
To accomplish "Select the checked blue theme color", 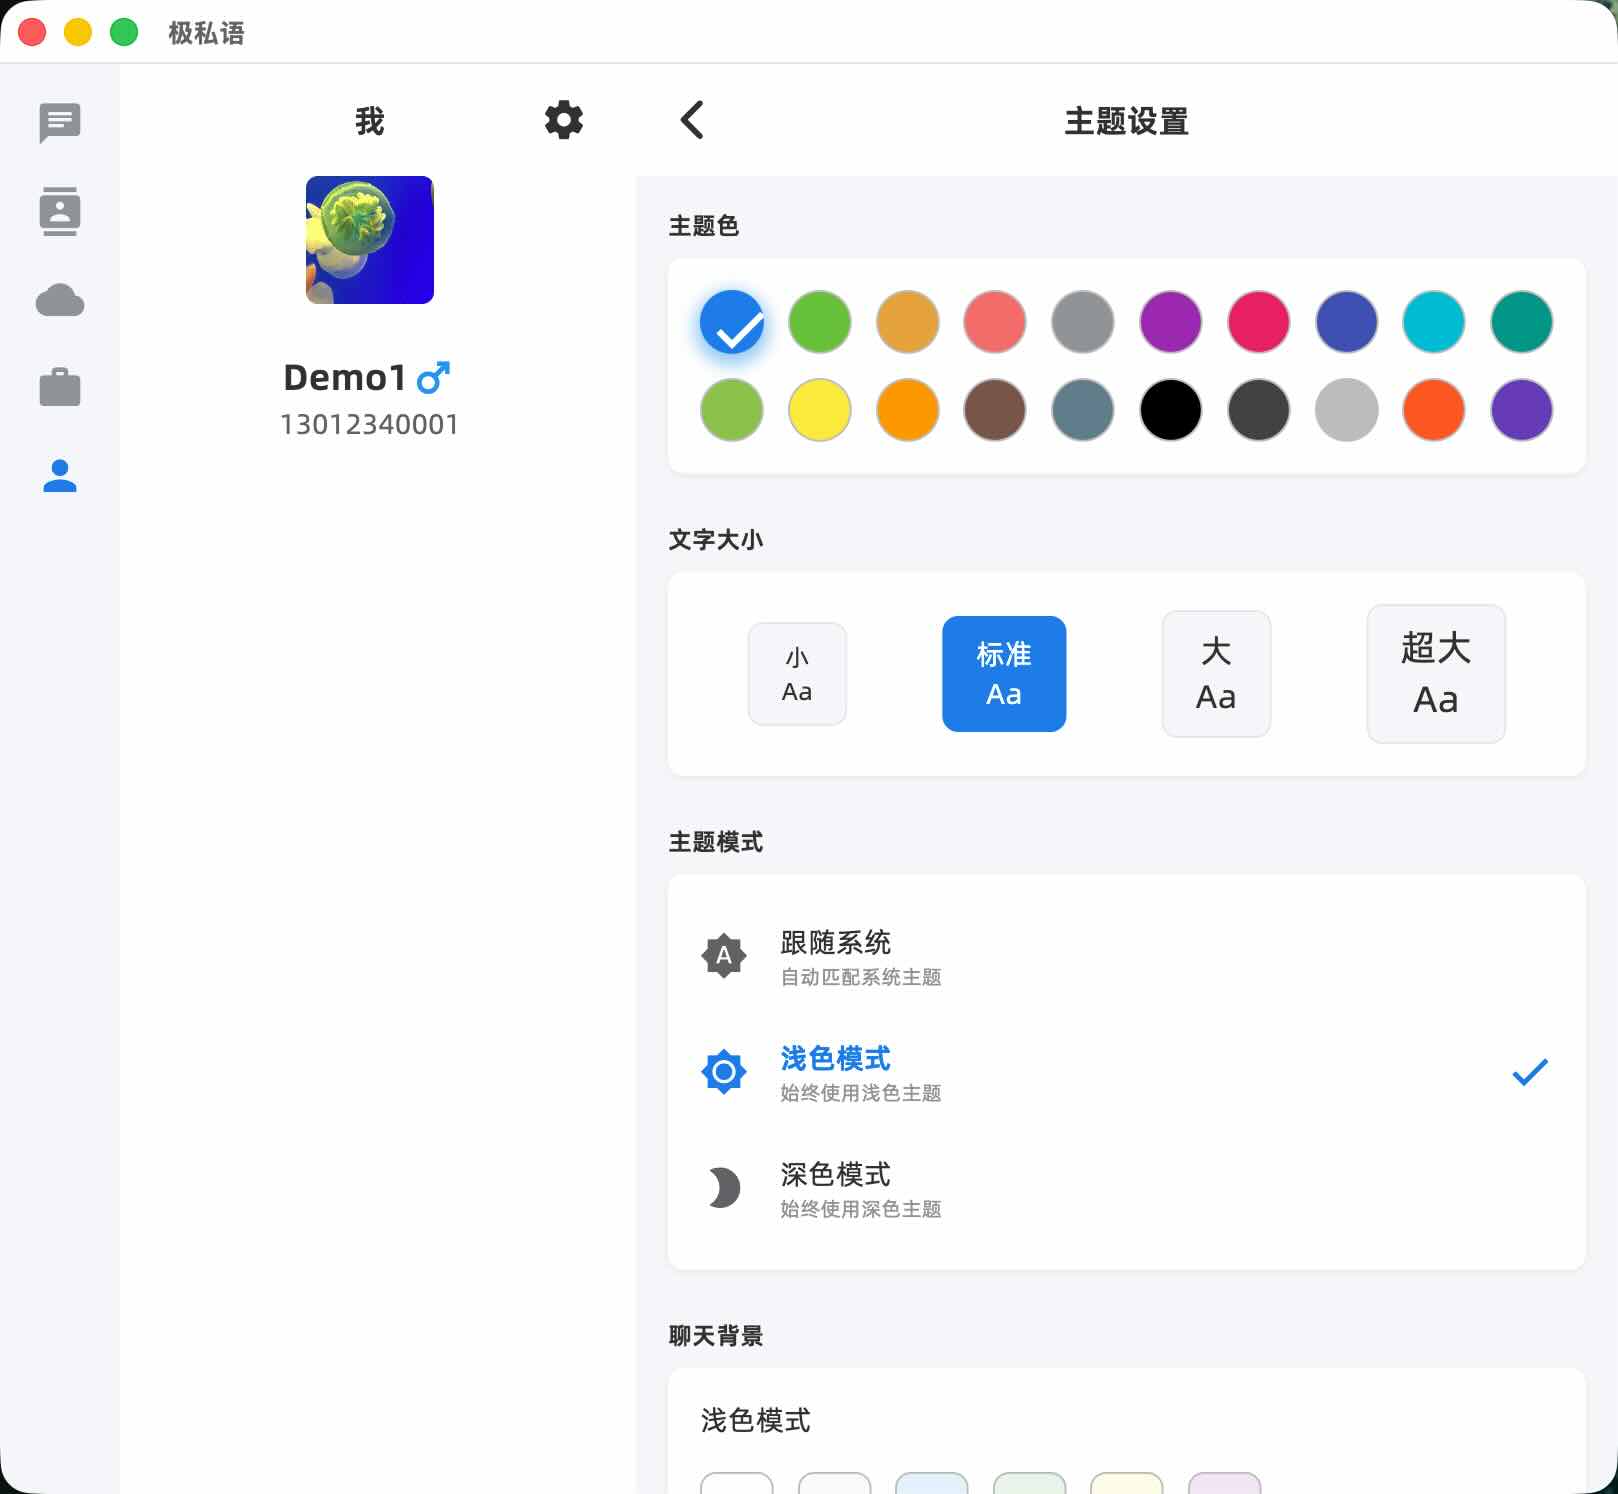I will [x=732, y=322].
